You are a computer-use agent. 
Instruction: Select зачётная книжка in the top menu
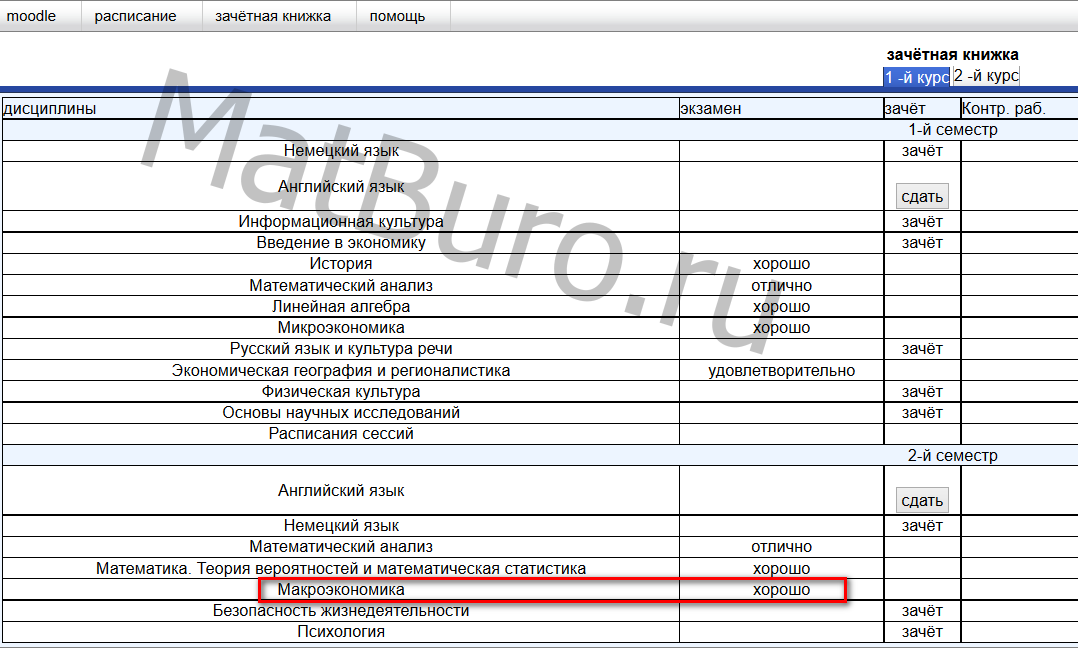click(272, 16)
